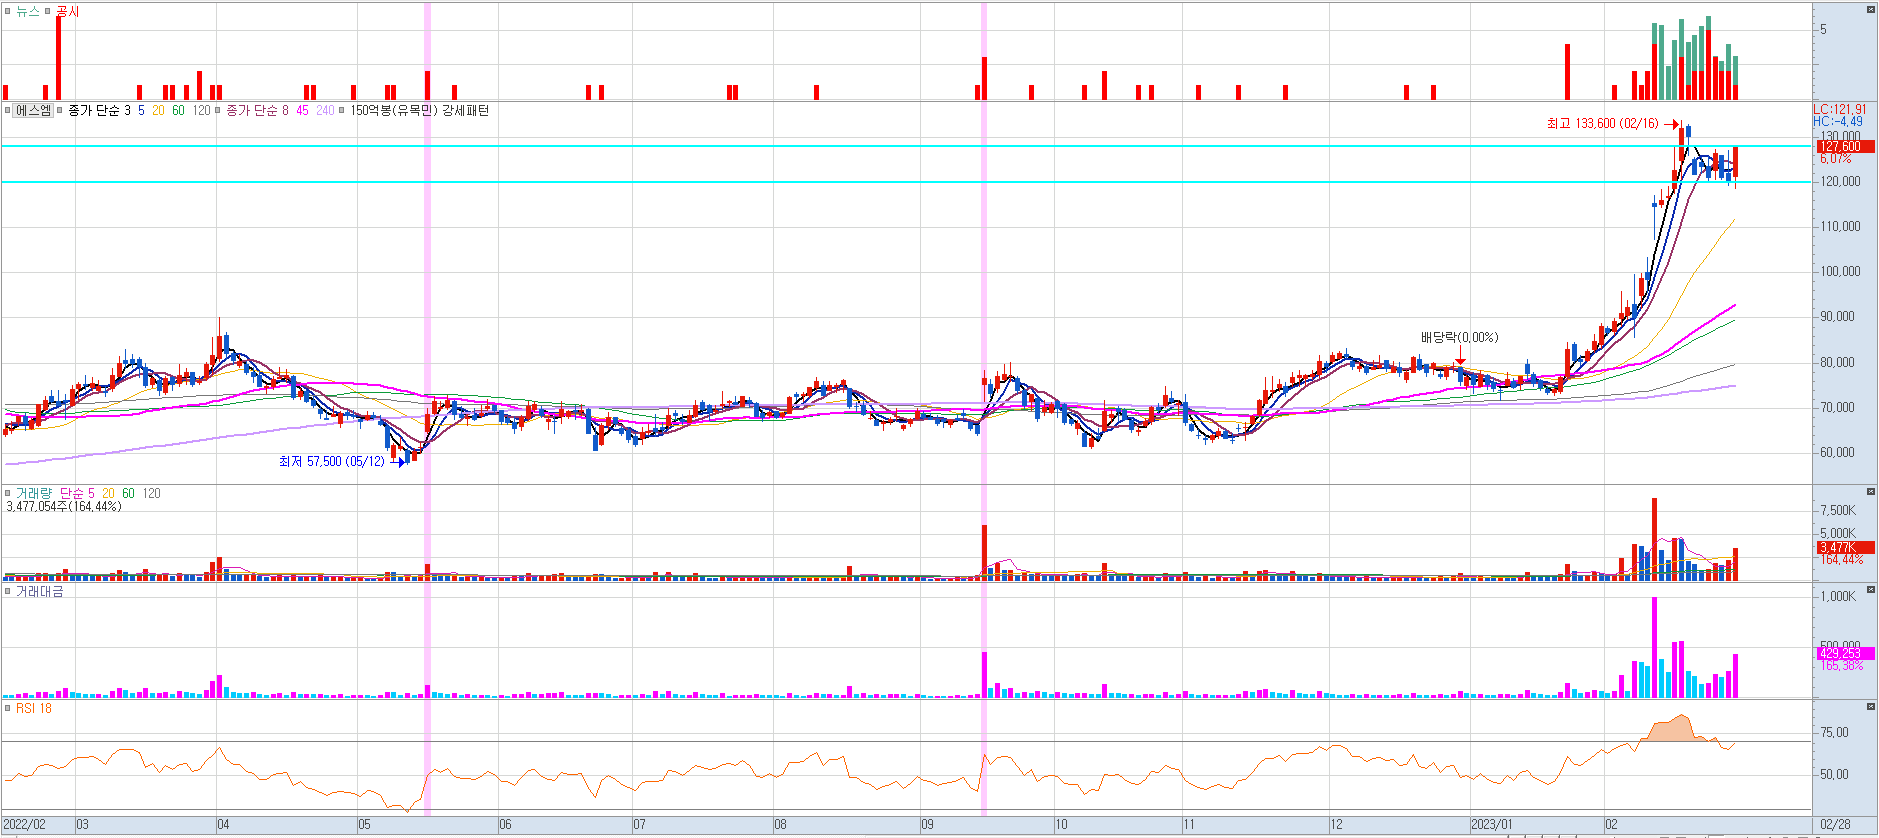Click the square marker beside 거래대금 label

point(7,591)
